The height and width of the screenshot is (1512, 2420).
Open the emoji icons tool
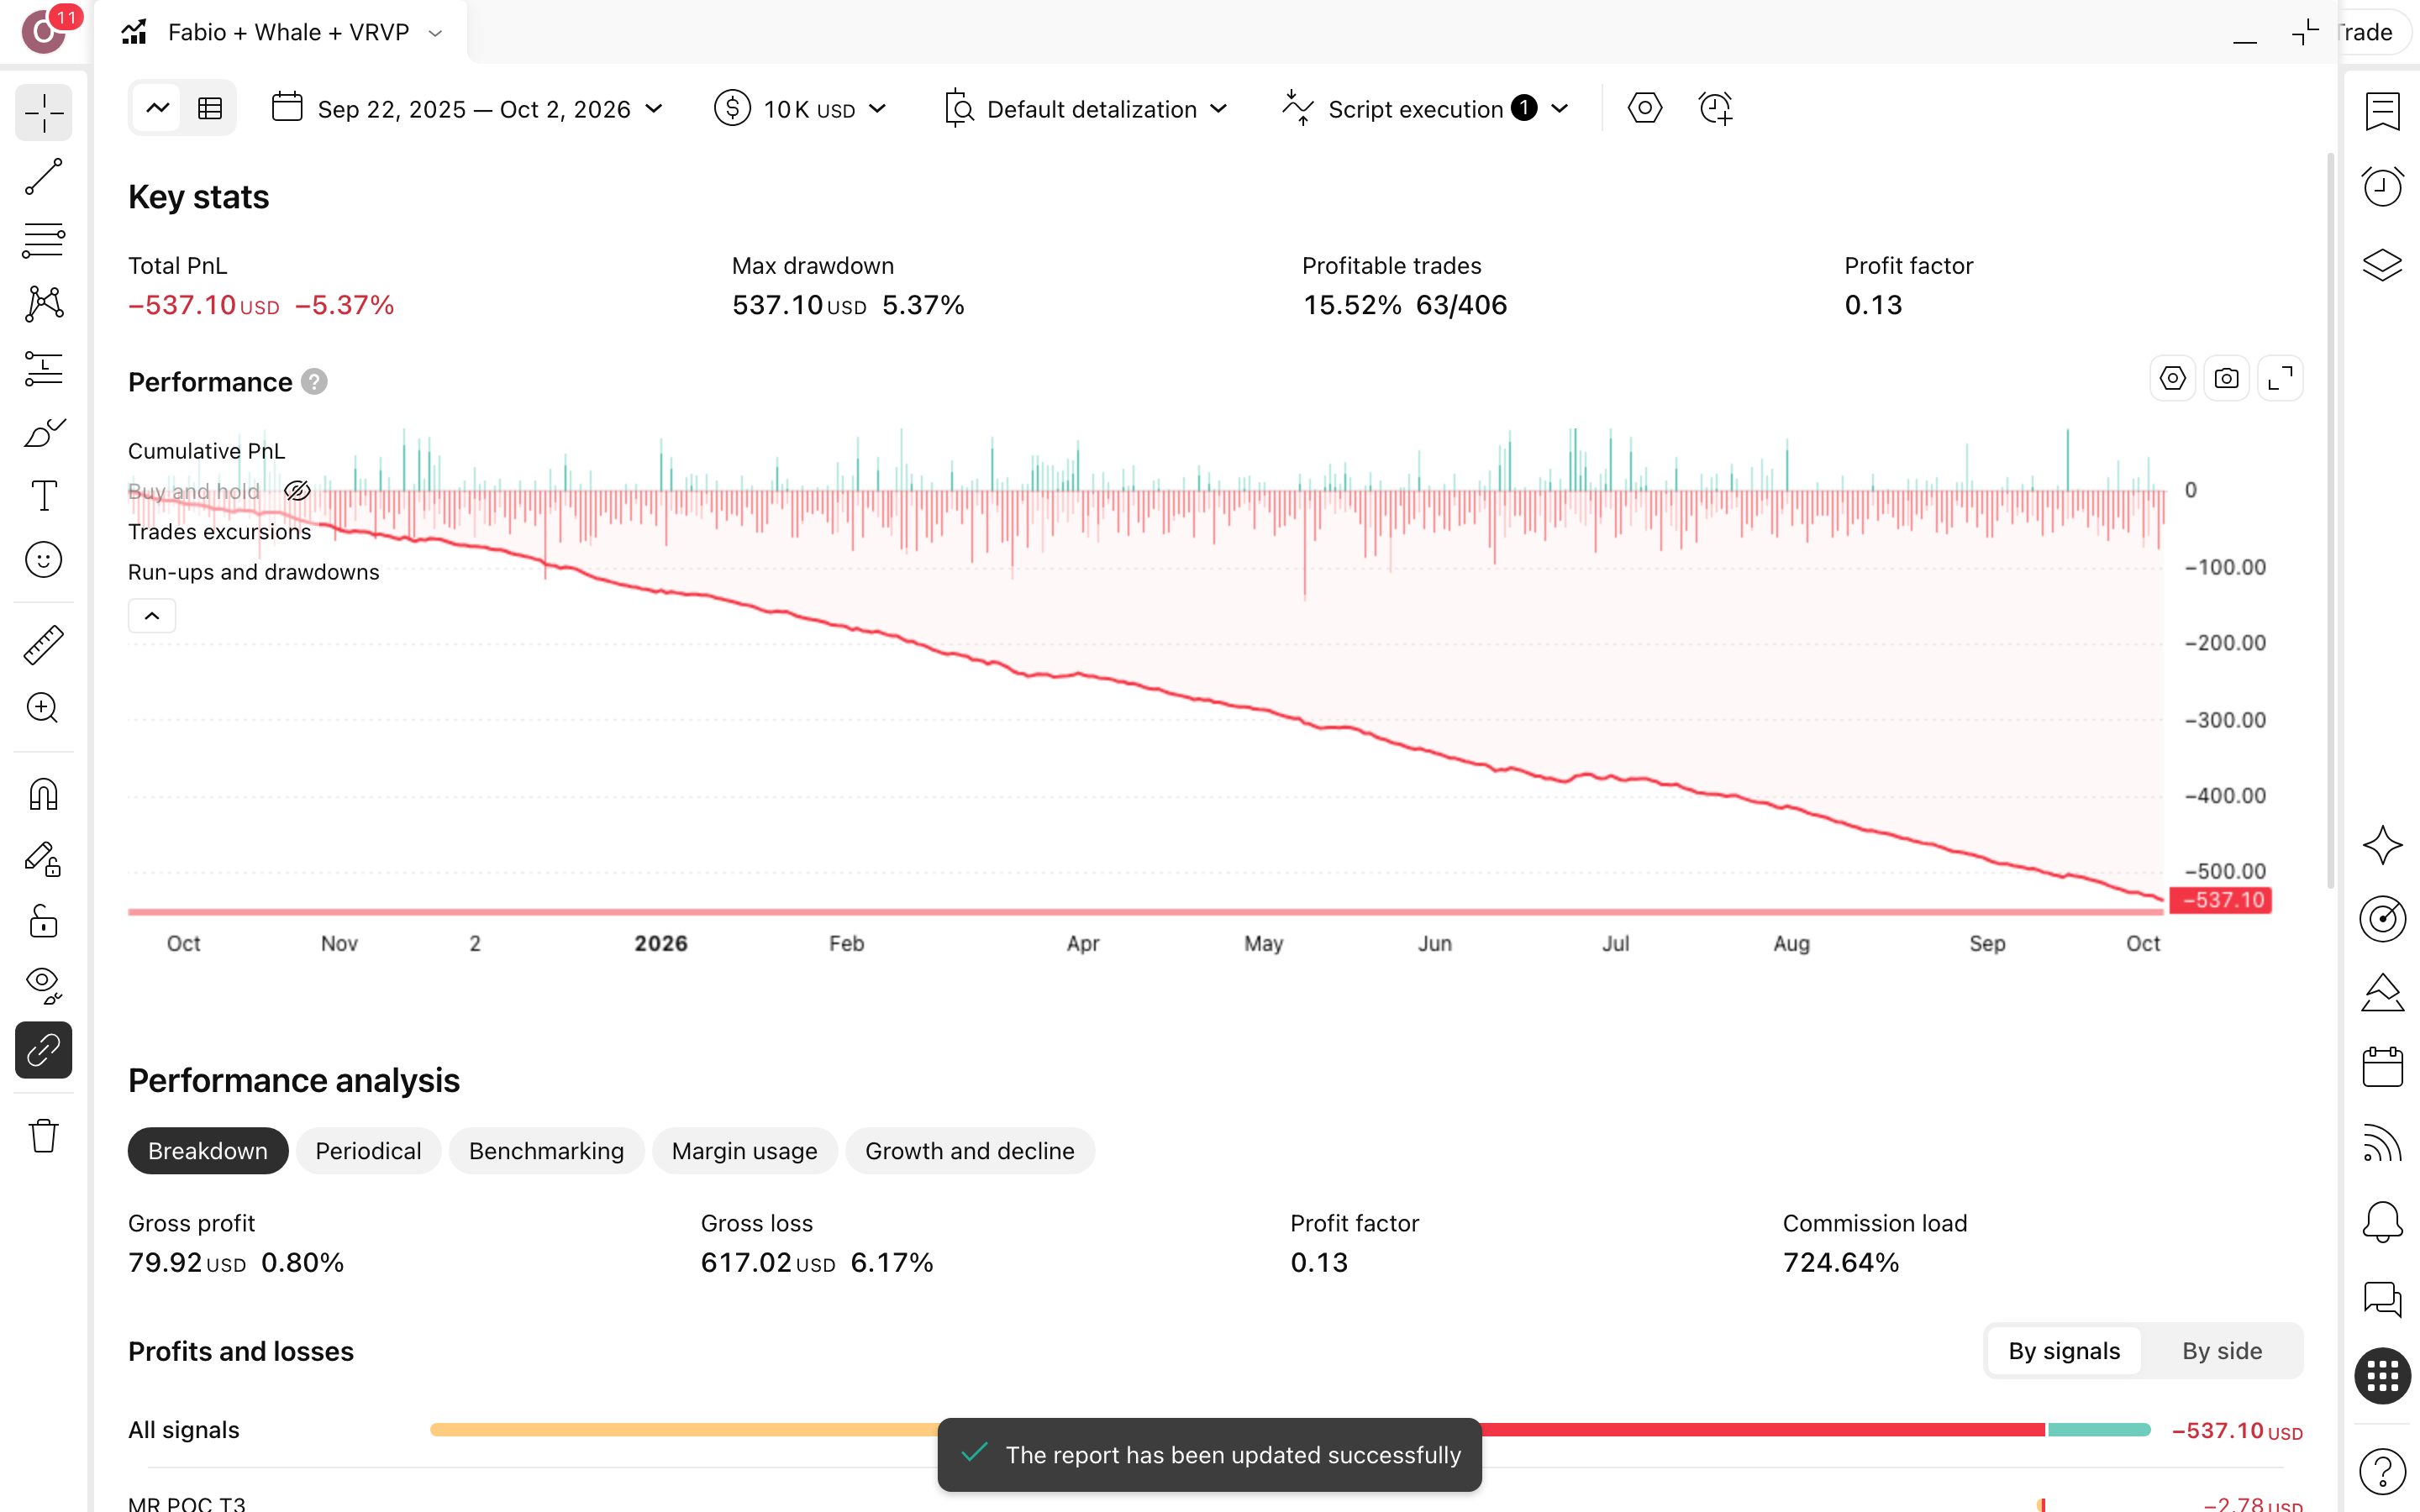pyautogui.click(x=43, y=559)
